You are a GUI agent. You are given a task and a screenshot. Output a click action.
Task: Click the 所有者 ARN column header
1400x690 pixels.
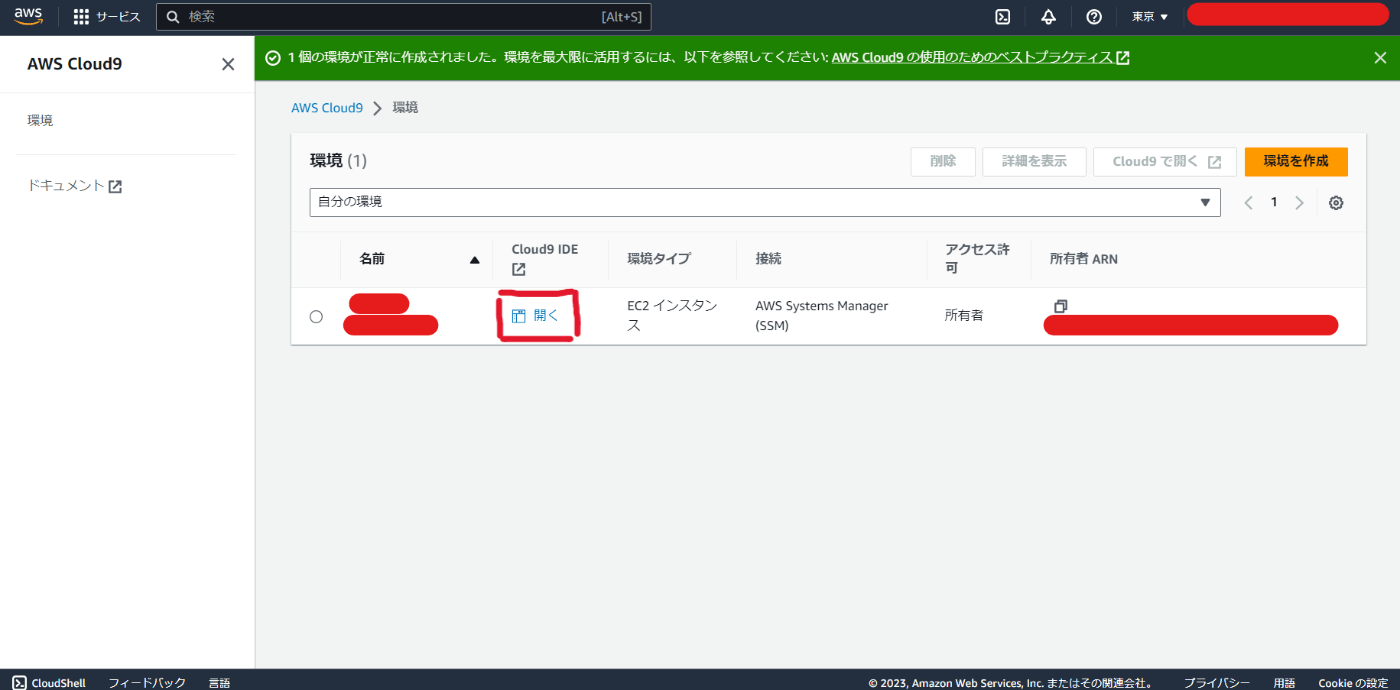(x=1084, y=259)
